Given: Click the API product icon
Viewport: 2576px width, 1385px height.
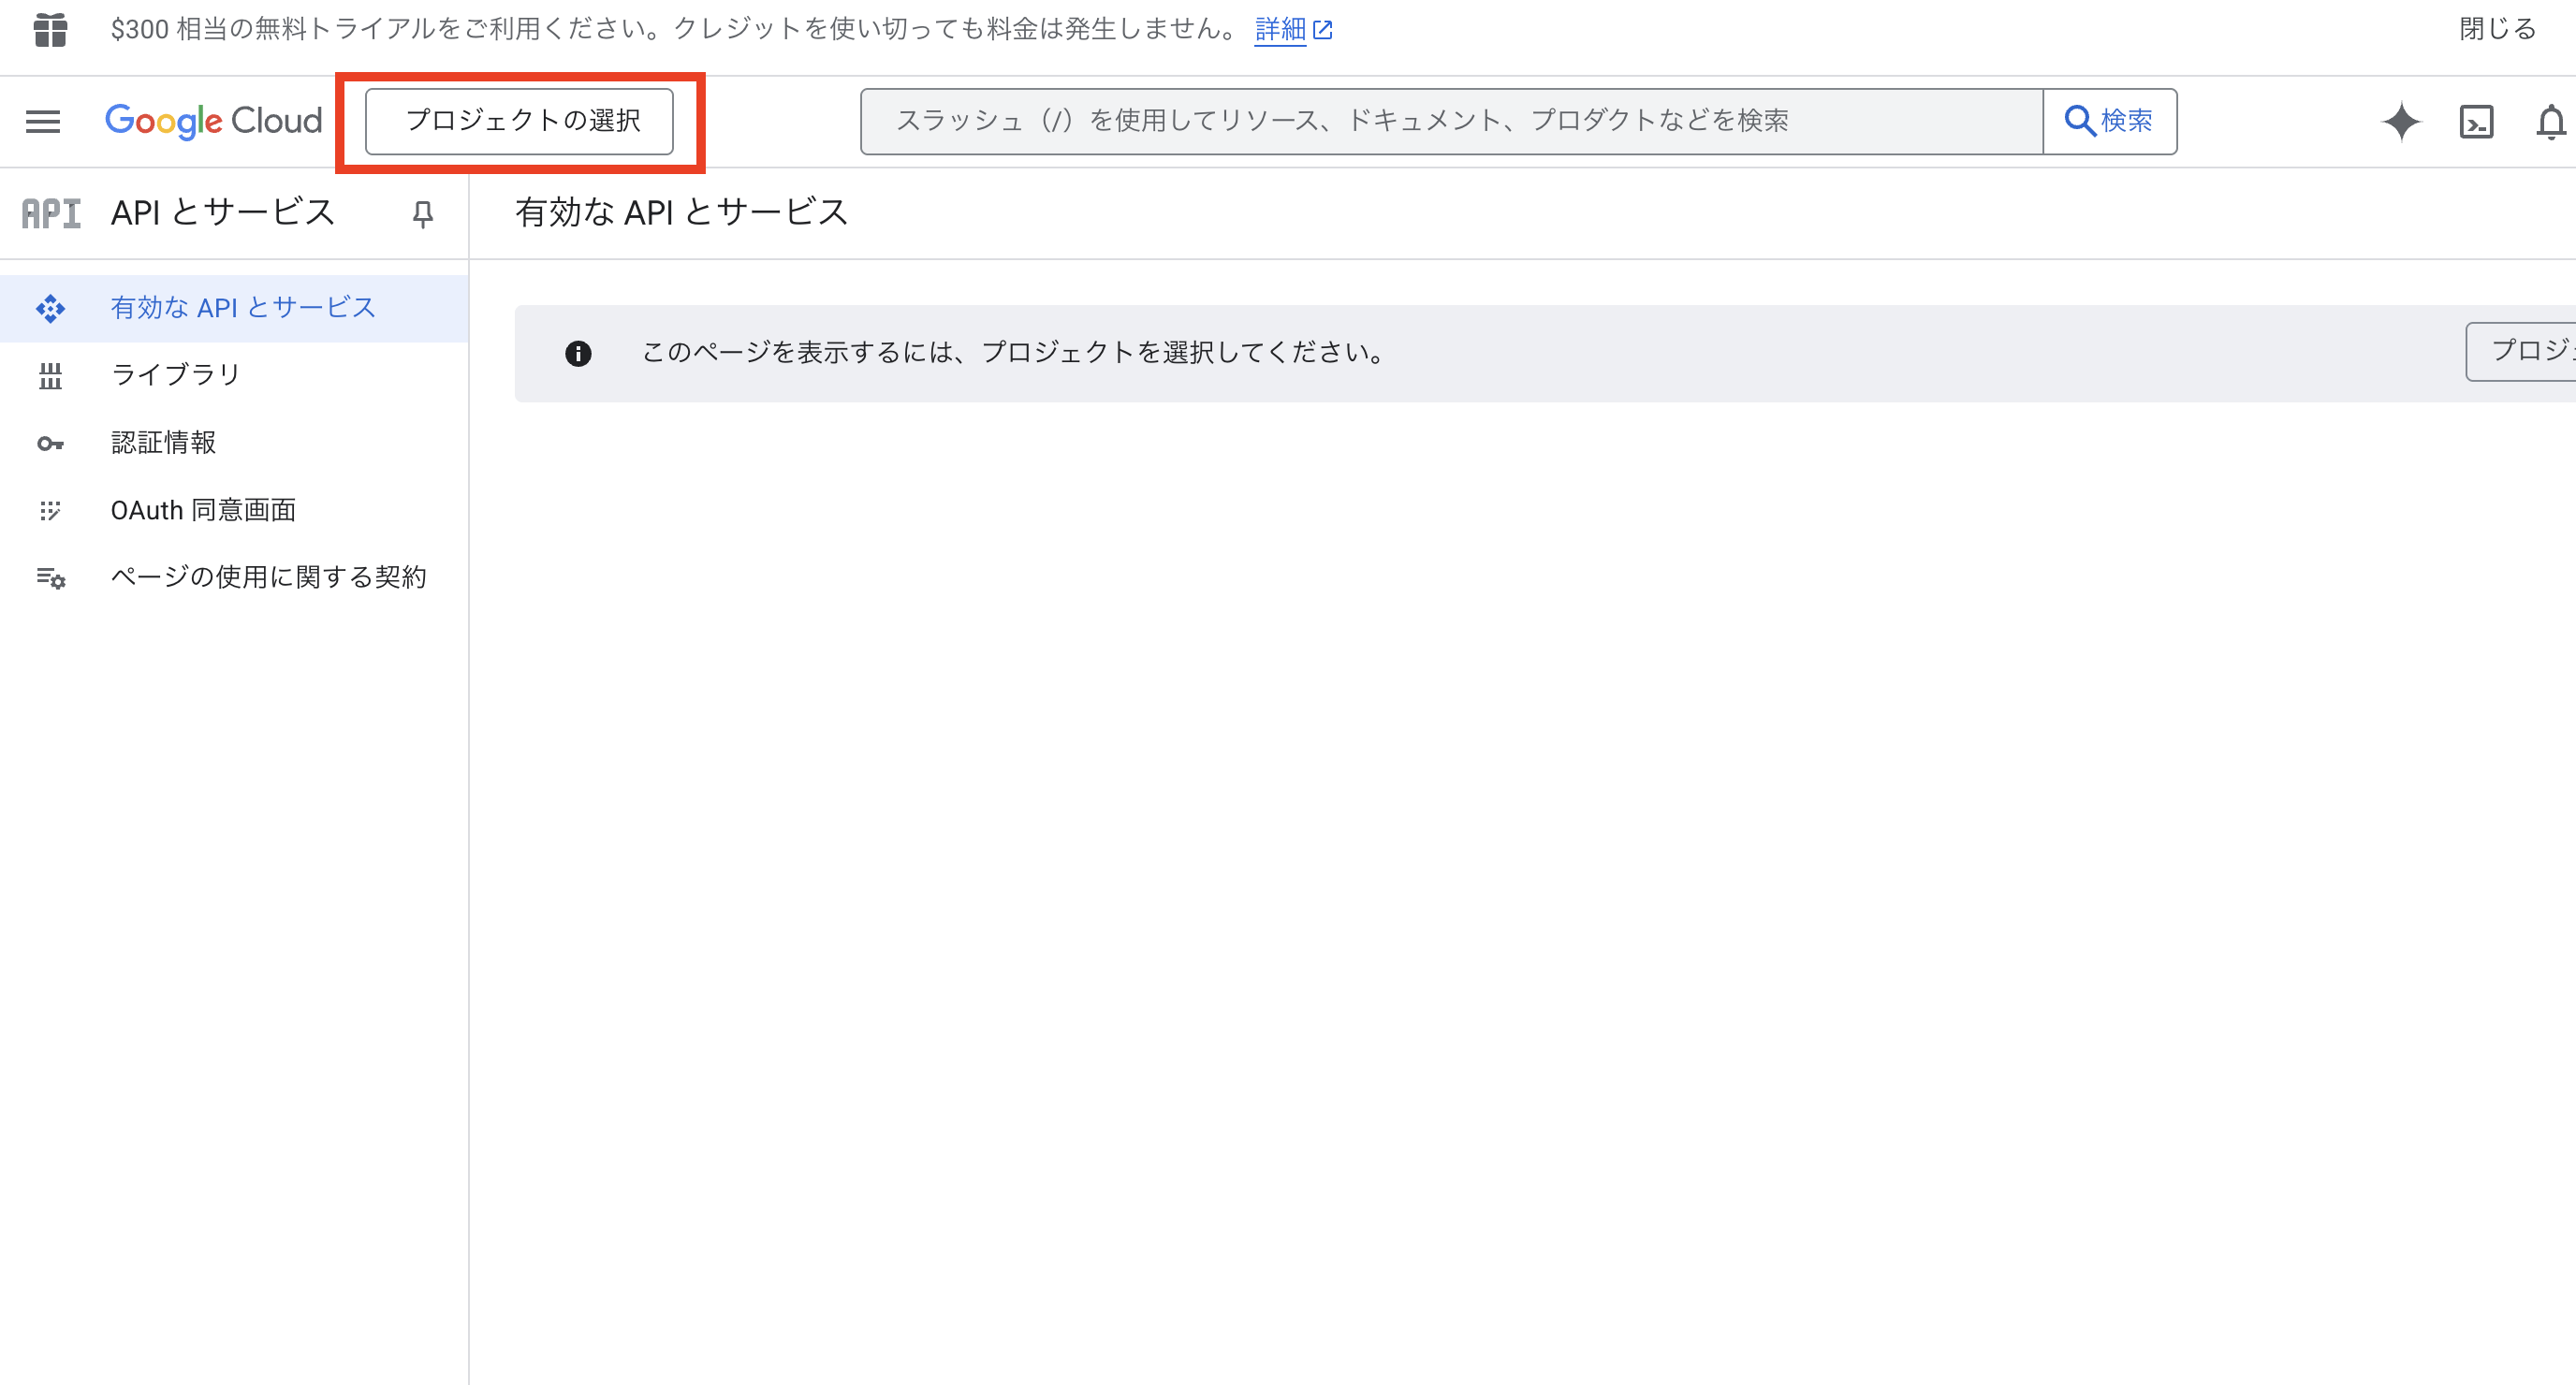Looking at the screenshot, I should (51, 213).
